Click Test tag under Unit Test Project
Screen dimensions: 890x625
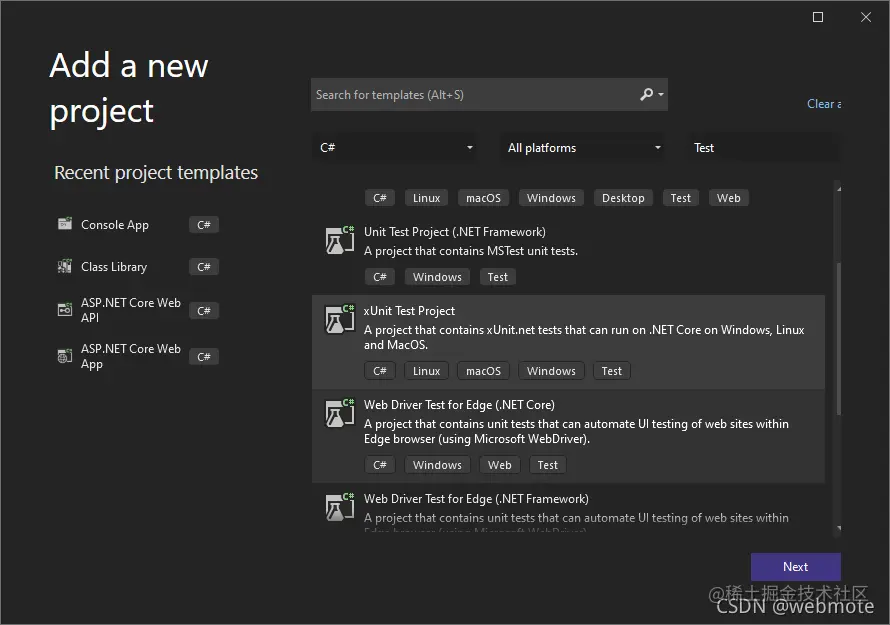point(497,277)
